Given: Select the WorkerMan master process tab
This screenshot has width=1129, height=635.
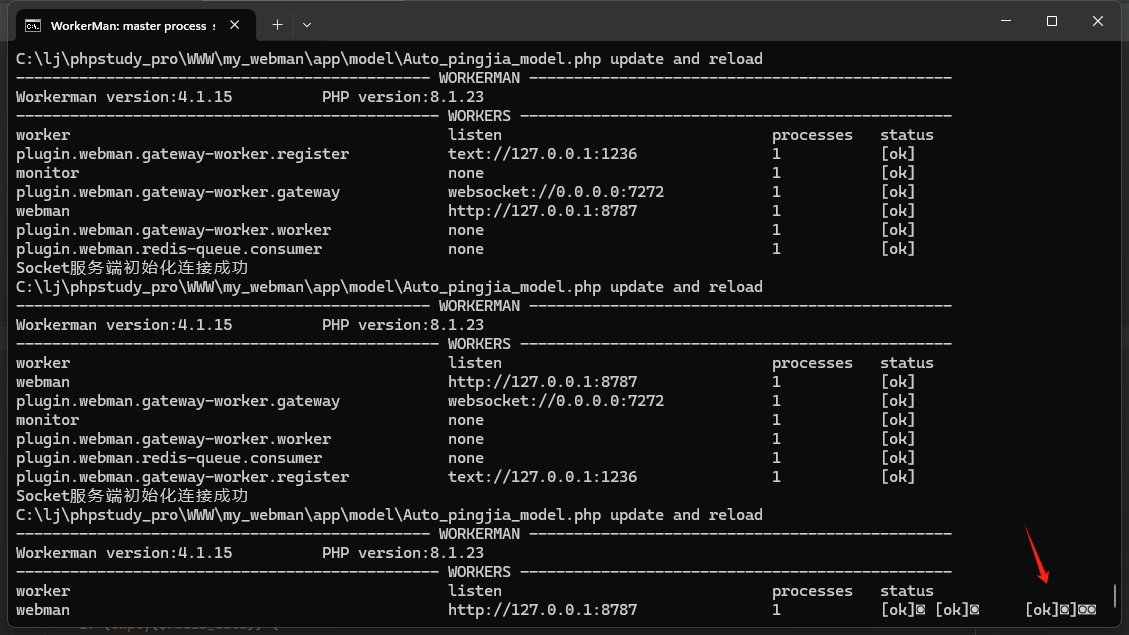Looking at the screenshot, I should pos(135,25).
